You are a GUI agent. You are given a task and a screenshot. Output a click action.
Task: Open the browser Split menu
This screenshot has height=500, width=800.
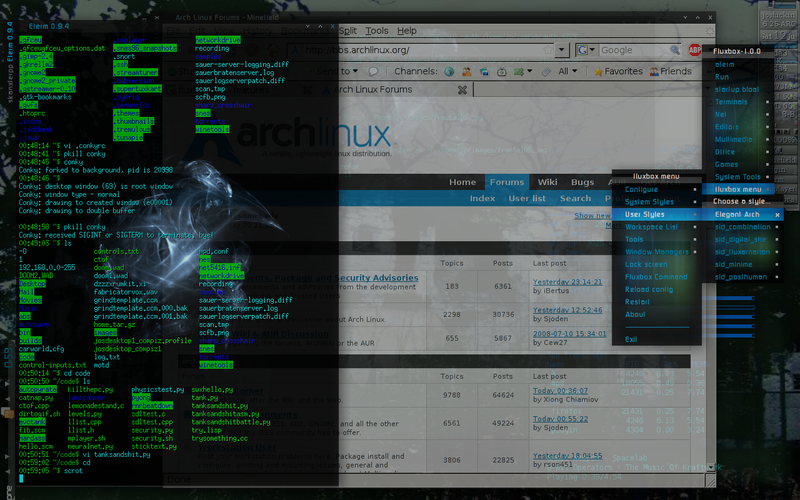tap(347, 31)
